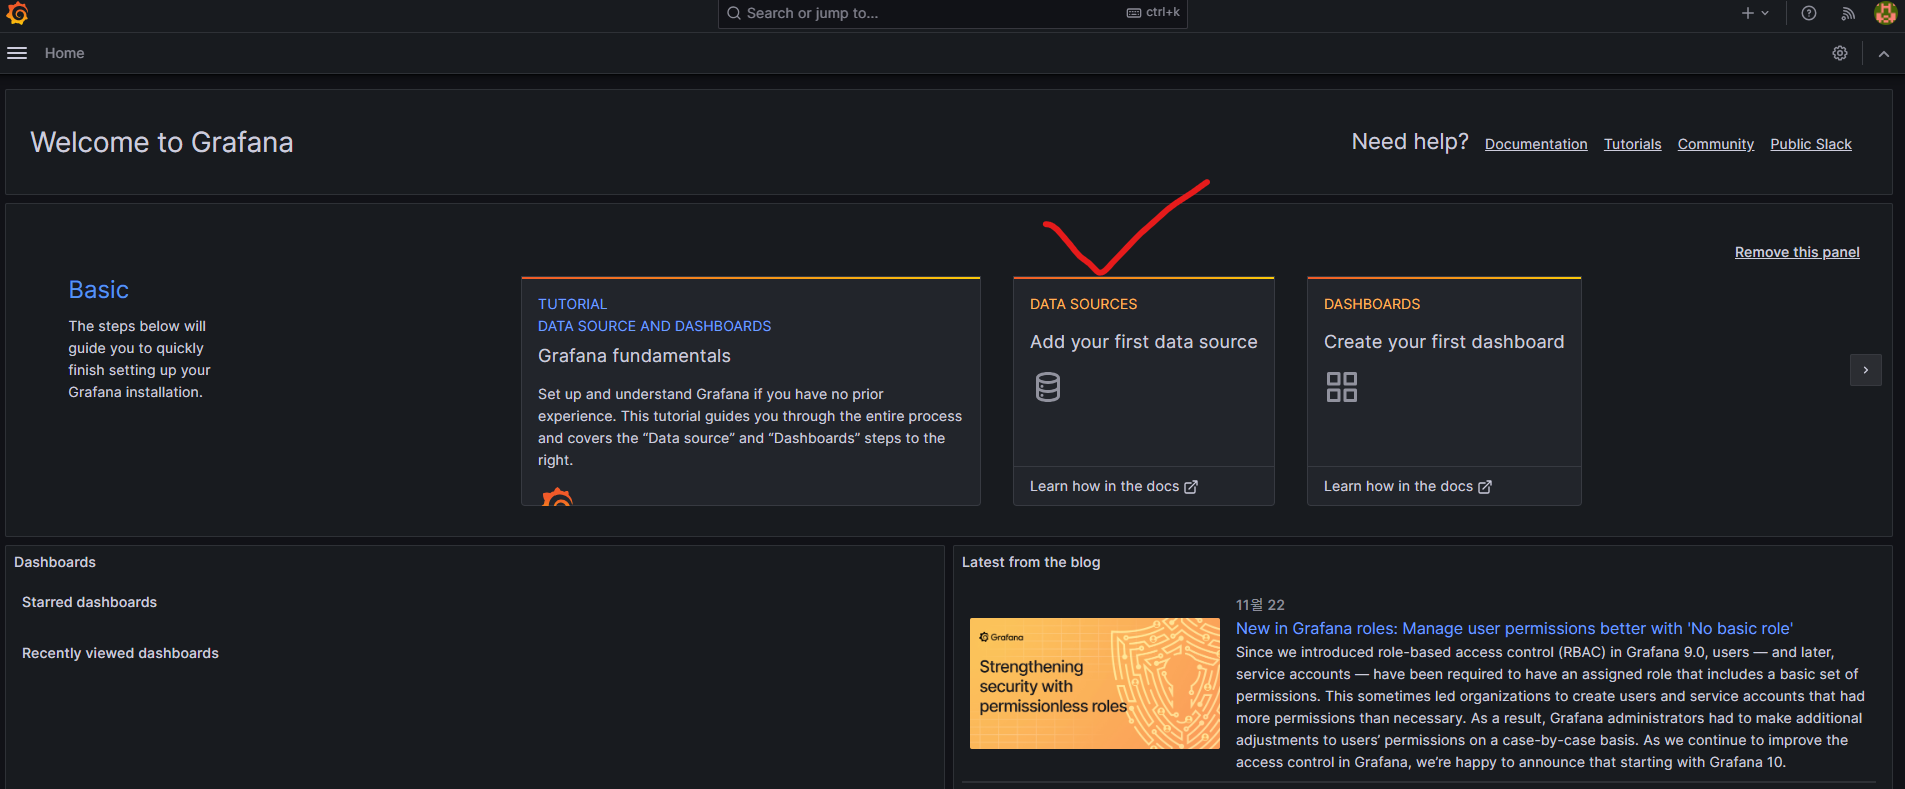Click Remove this panel link
The width and height of the screenshot is (1905, 789).
pyautogui.click(x=1797, y=252)
